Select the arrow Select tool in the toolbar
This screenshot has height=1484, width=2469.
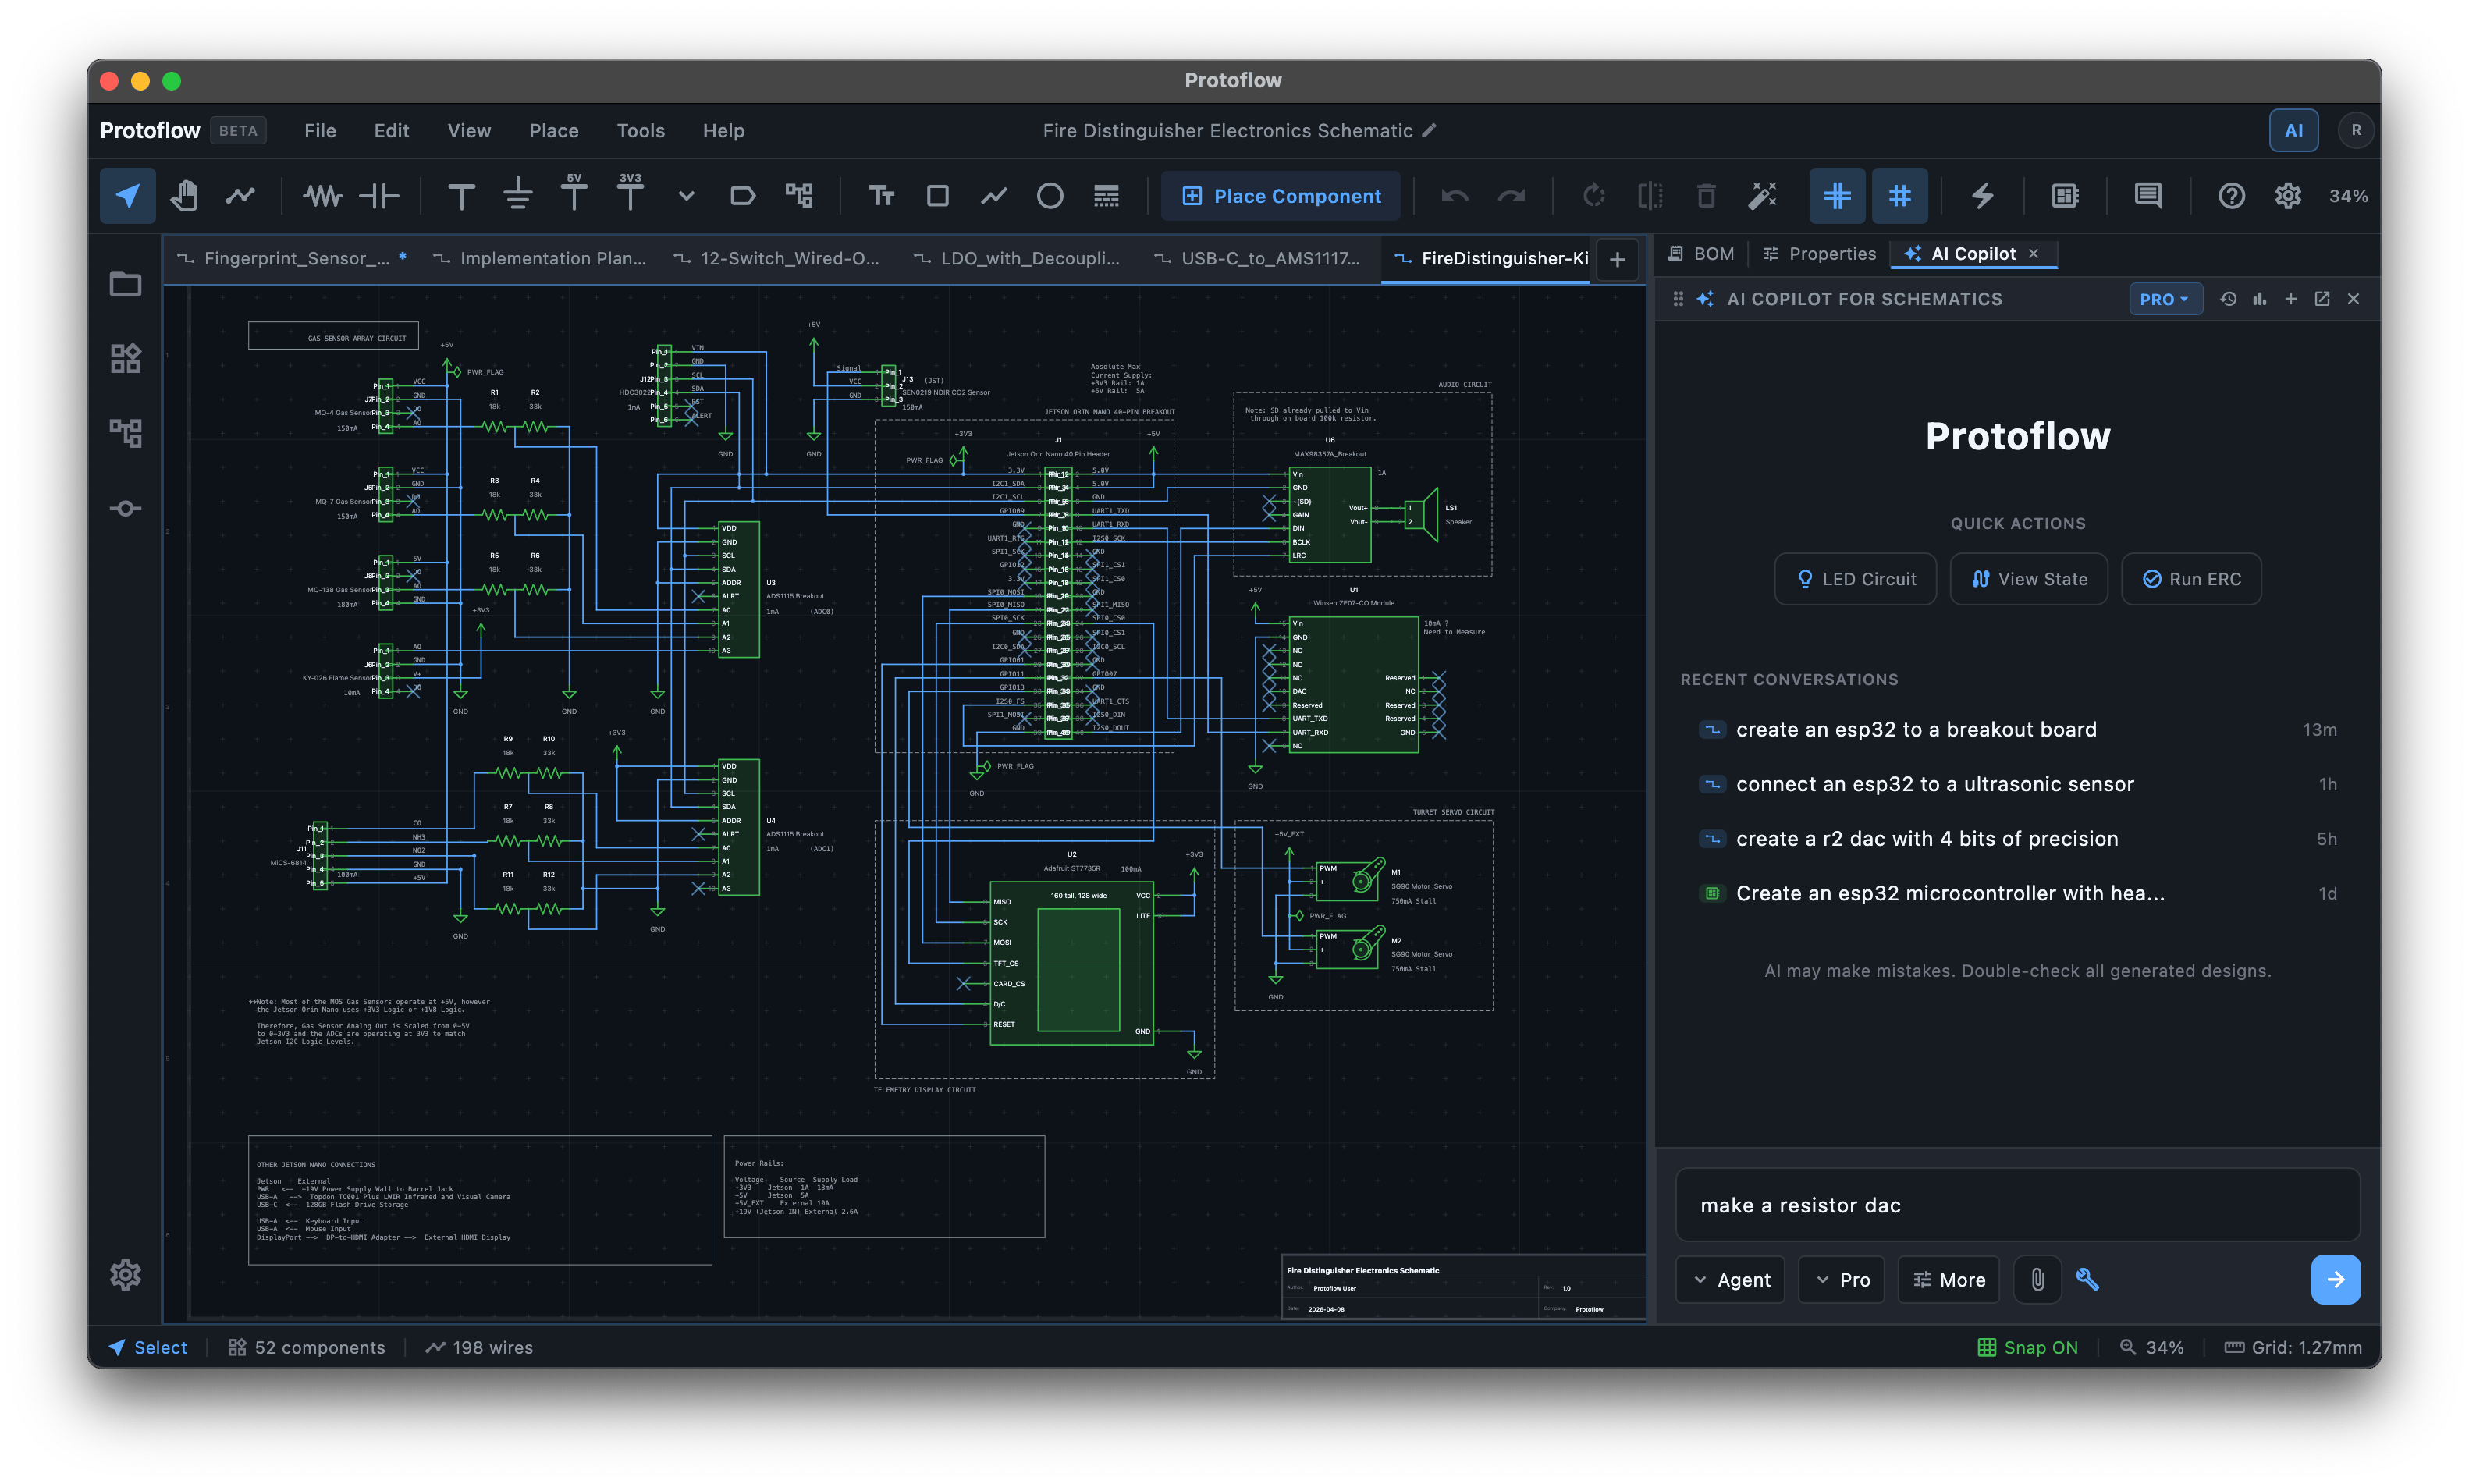pyautogui.click(x=127, y=196)
